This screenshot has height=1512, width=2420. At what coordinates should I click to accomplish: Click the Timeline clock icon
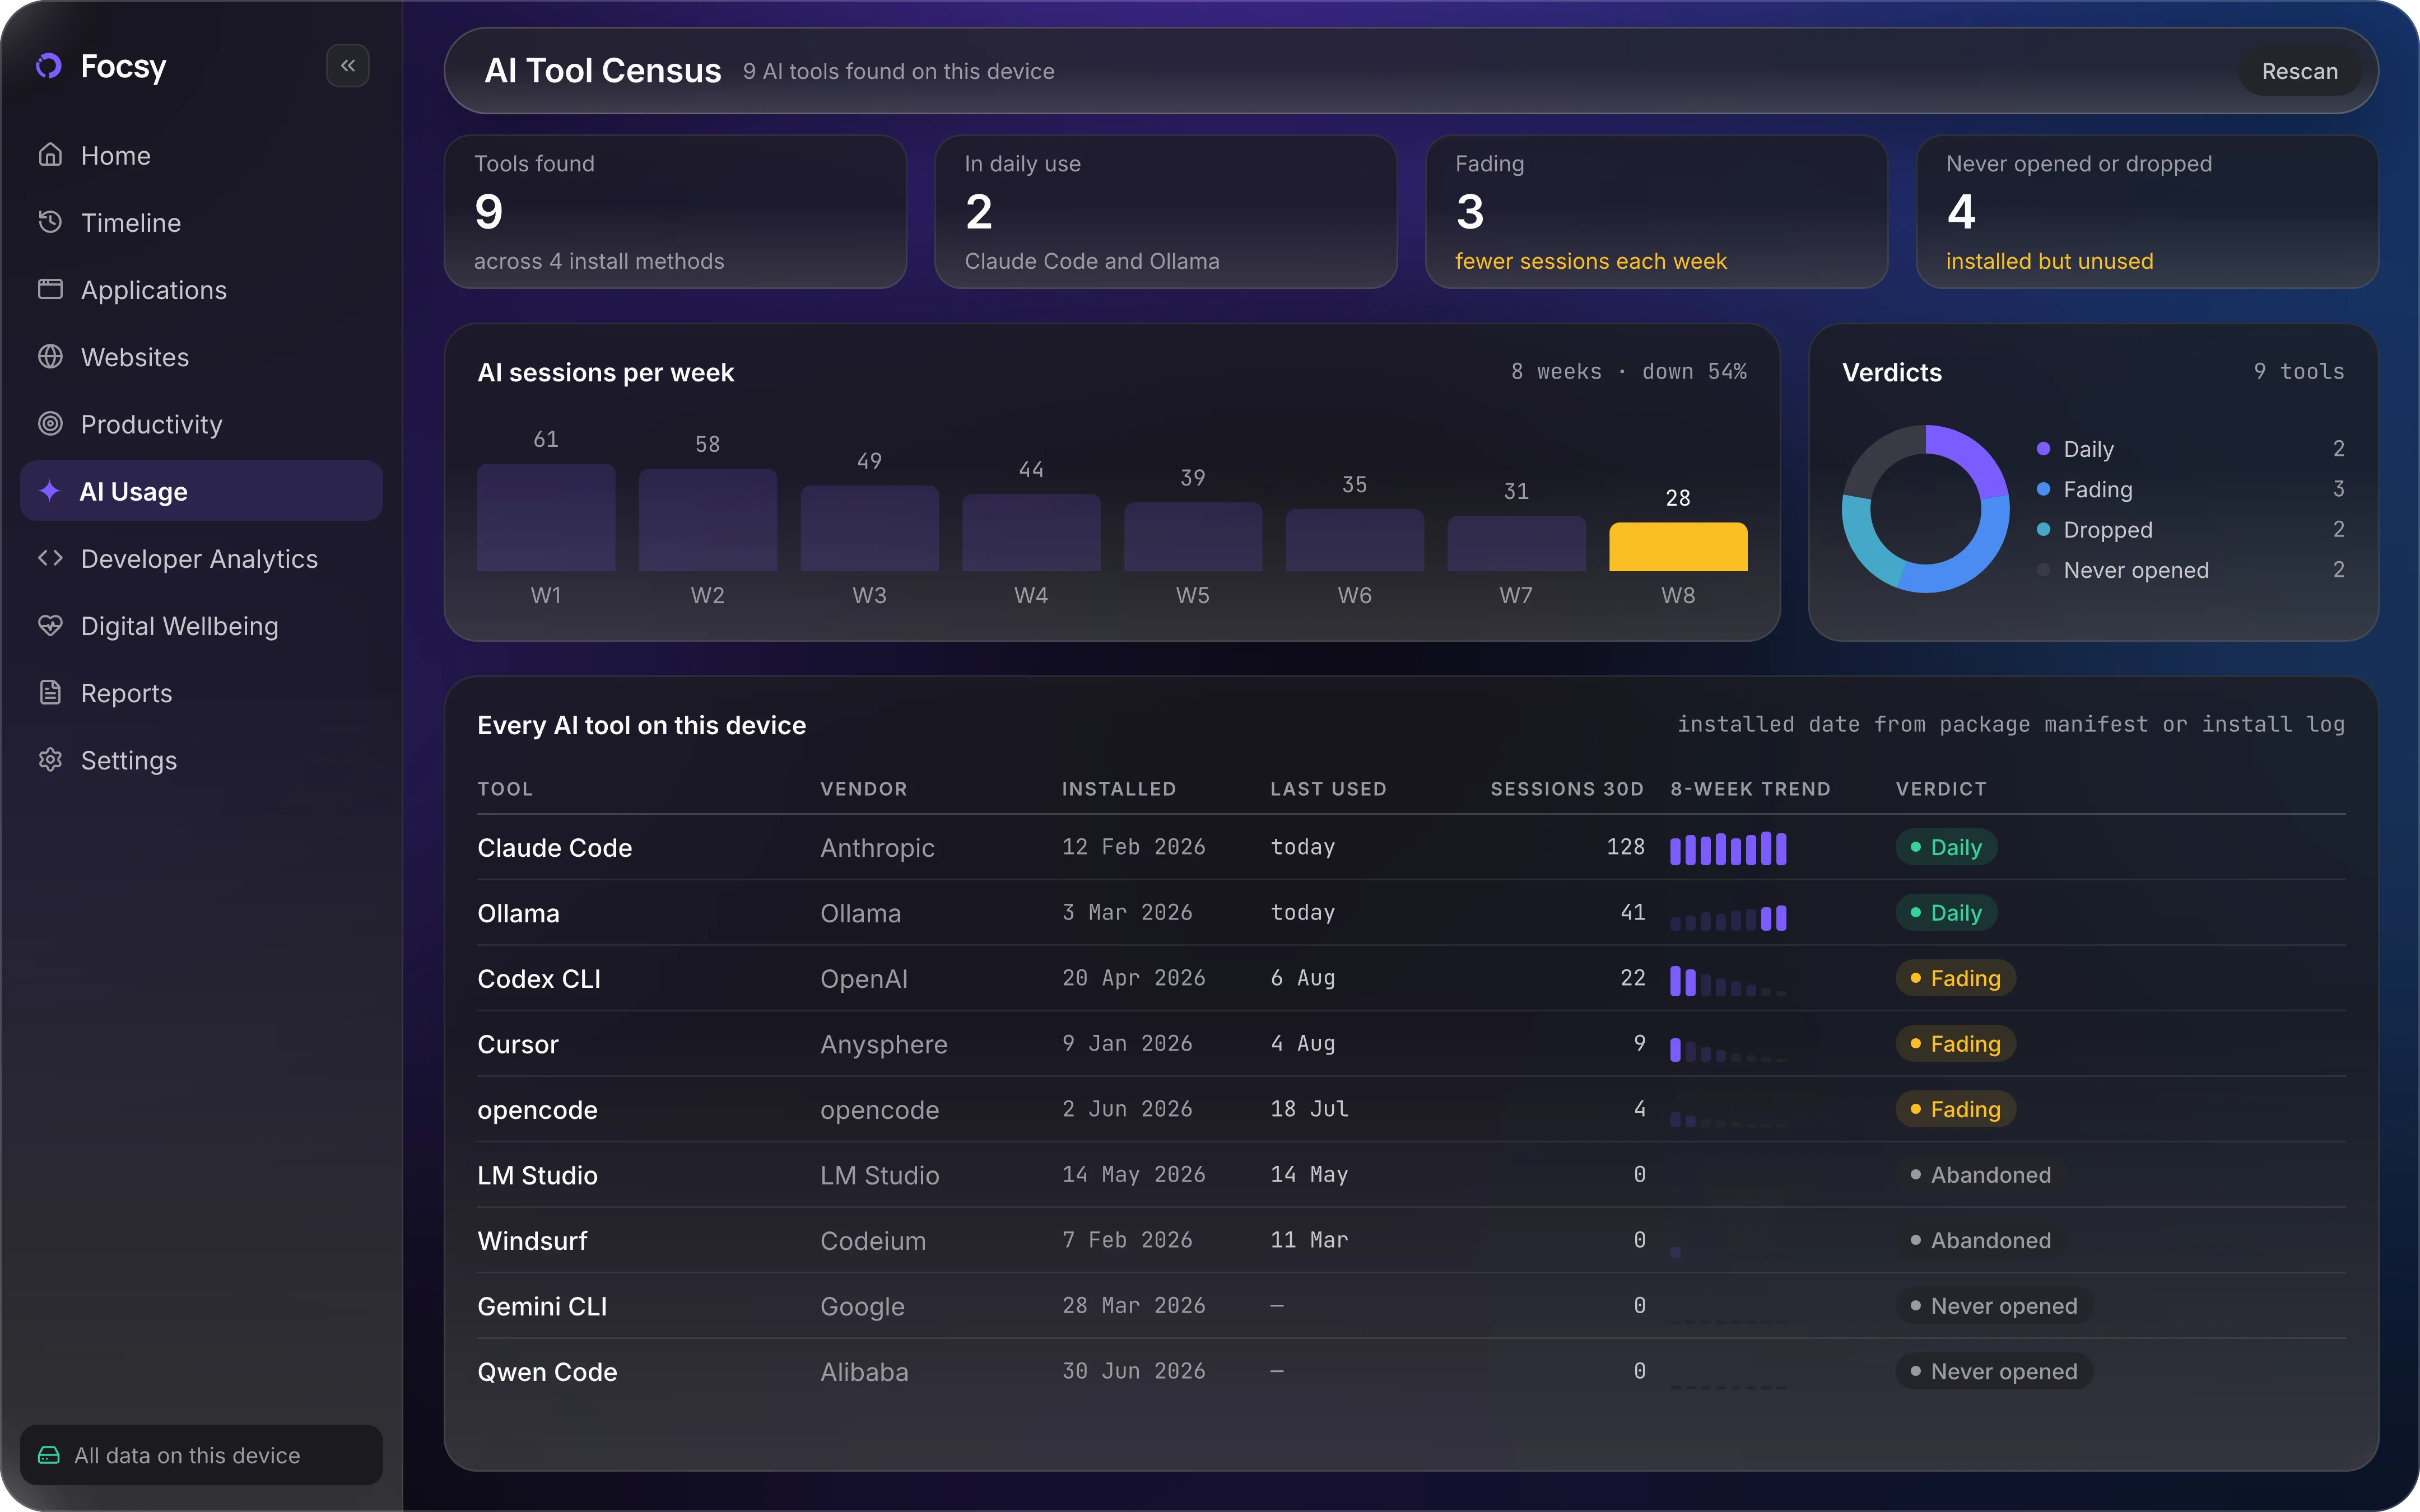(50, 222)
